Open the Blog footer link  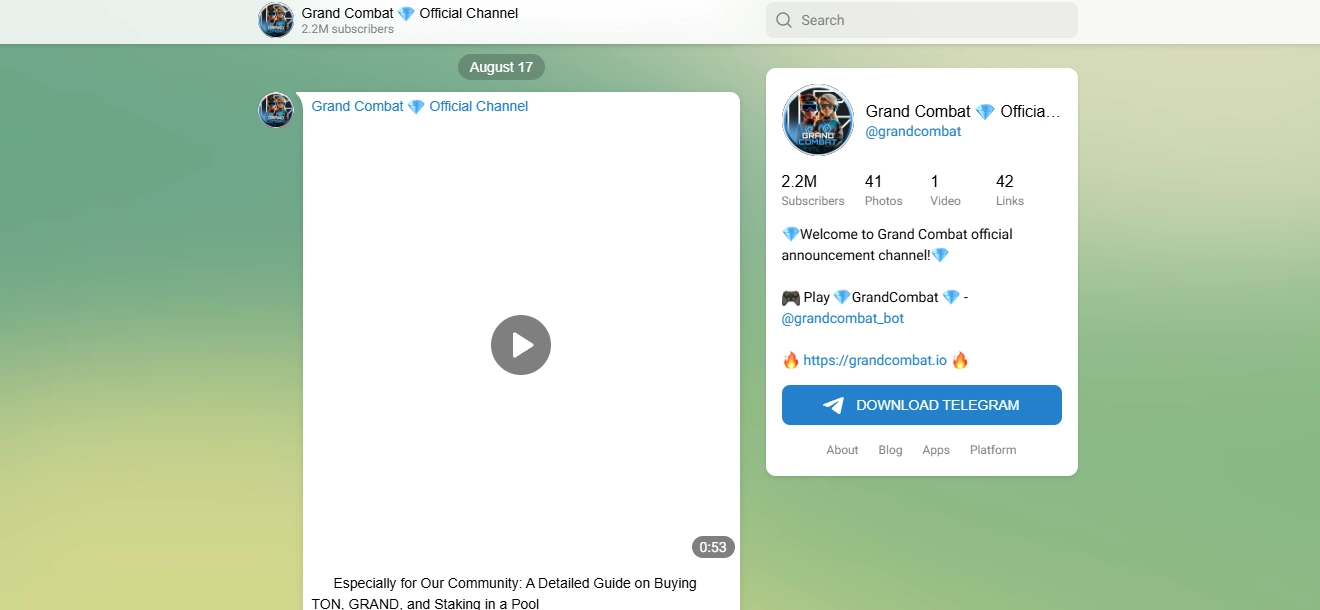890,450
